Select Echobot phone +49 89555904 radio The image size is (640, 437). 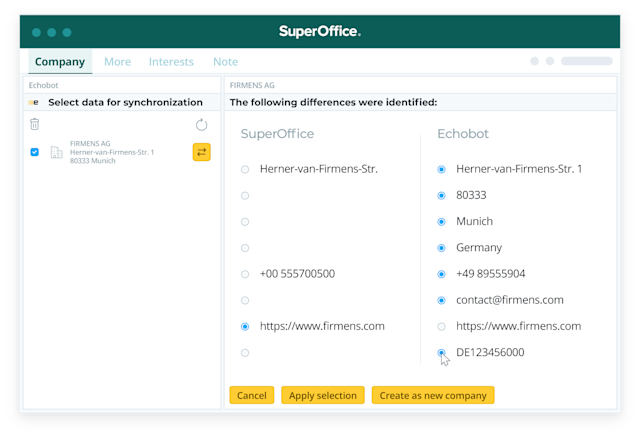pos(441,274)
